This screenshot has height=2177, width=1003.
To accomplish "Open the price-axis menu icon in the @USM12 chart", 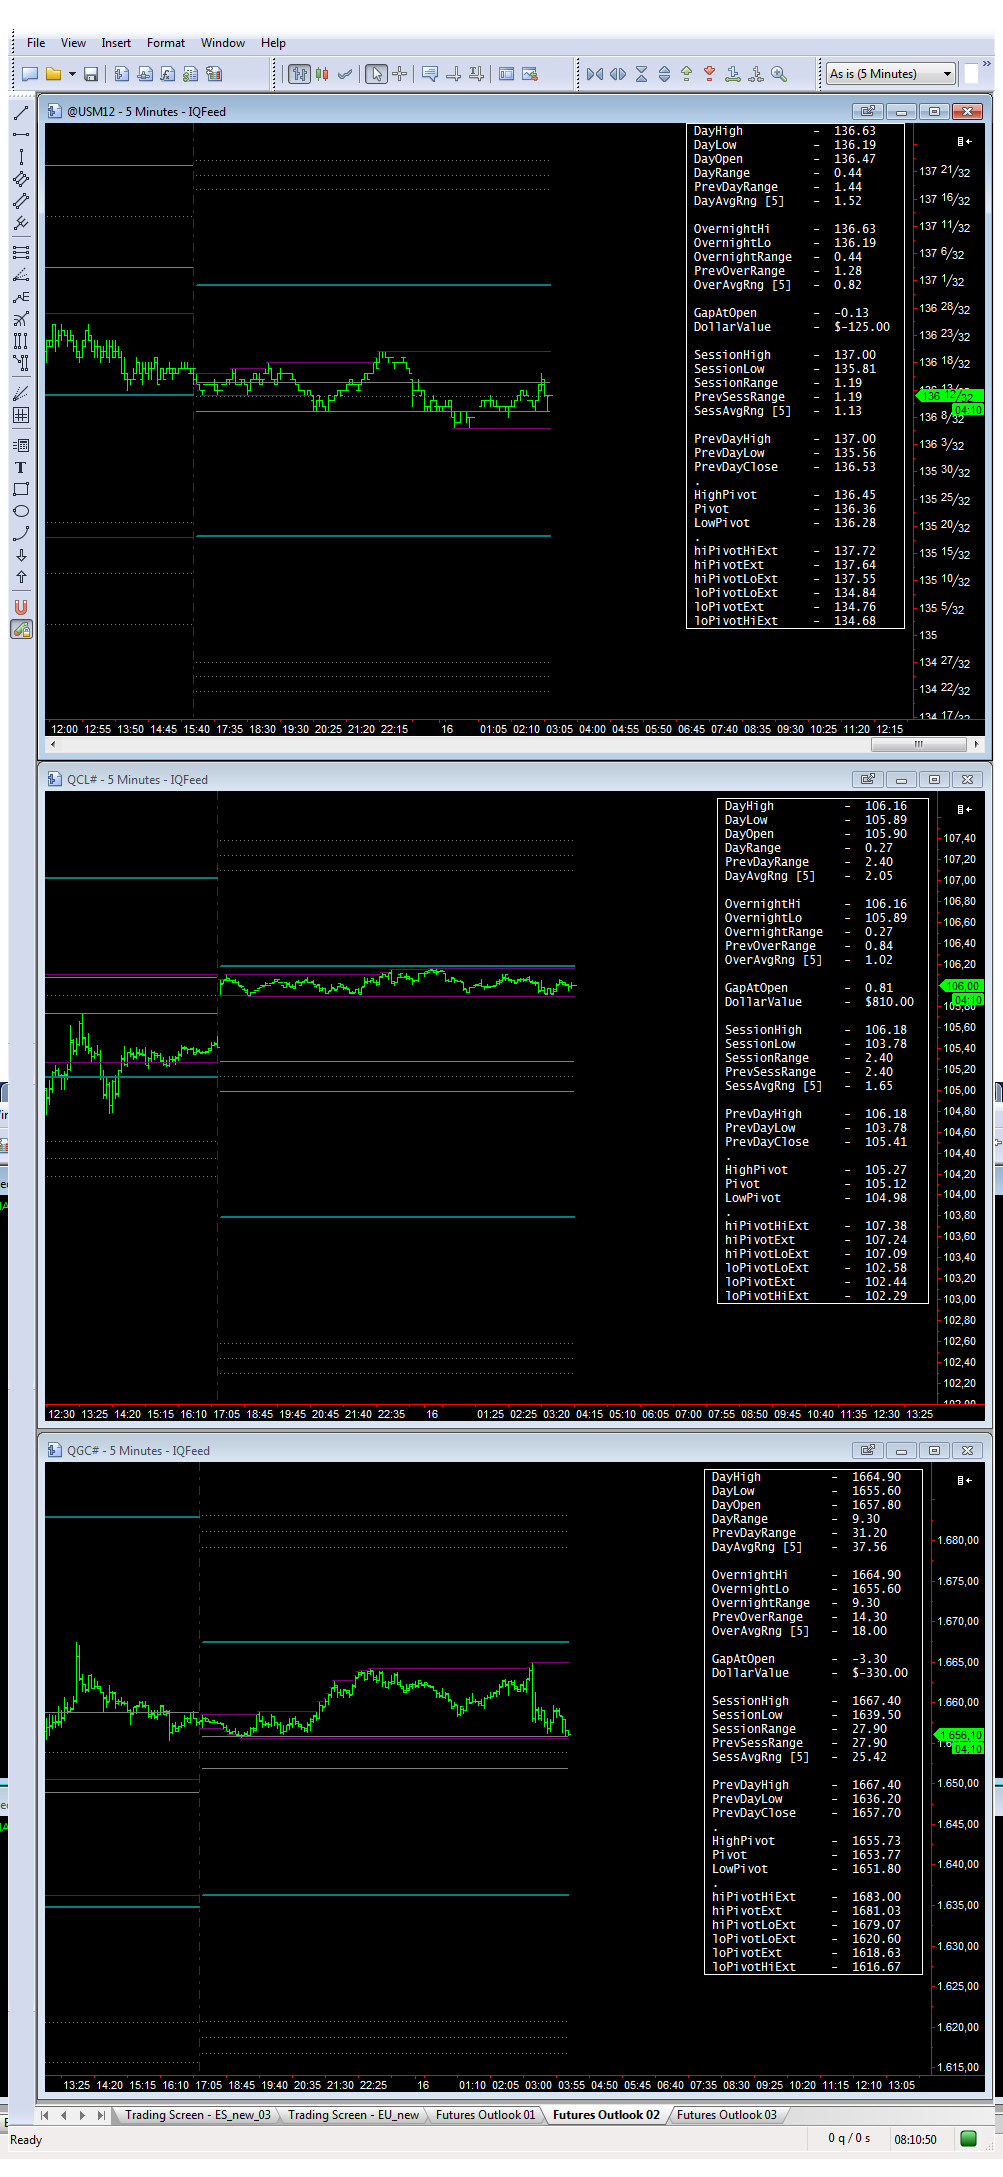I will (963, 141).
